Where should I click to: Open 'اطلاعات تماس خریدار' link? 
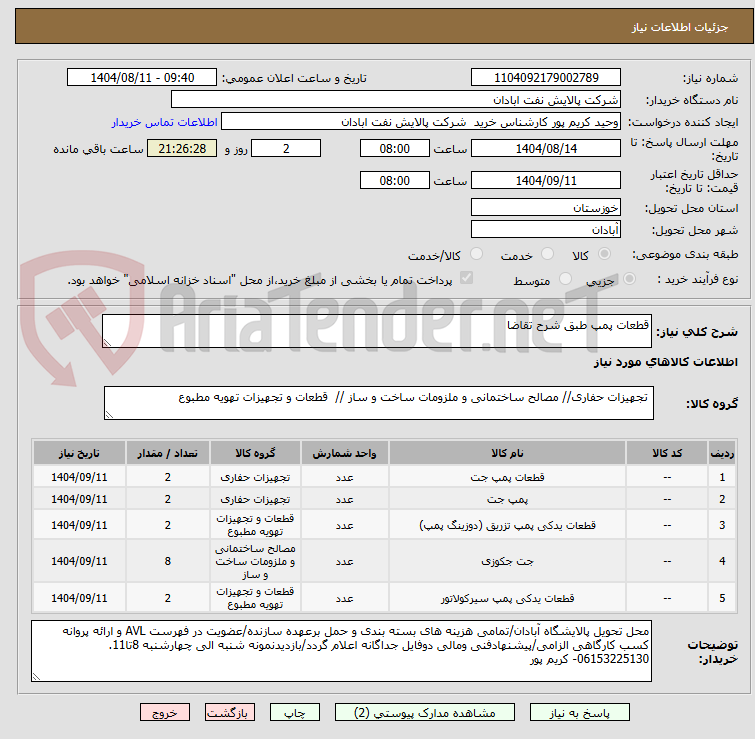pyautogui.click(x=165, y=122)
